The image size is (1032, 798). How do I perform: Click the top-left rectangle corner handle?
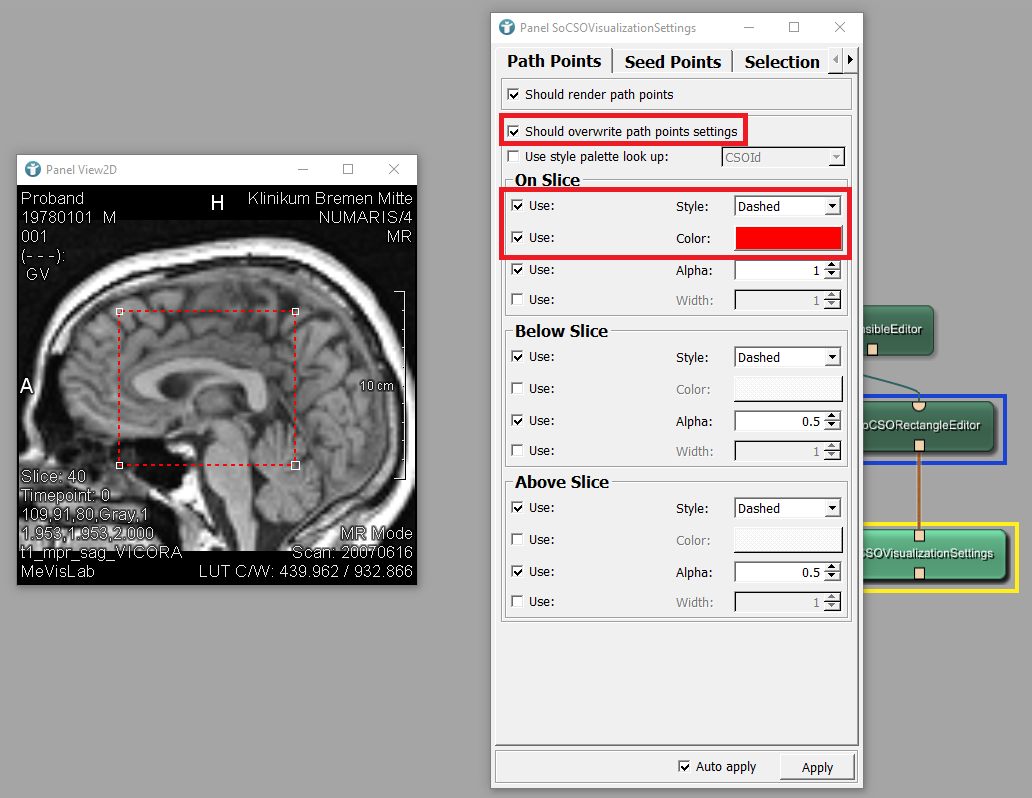click(x=120, y=312)
